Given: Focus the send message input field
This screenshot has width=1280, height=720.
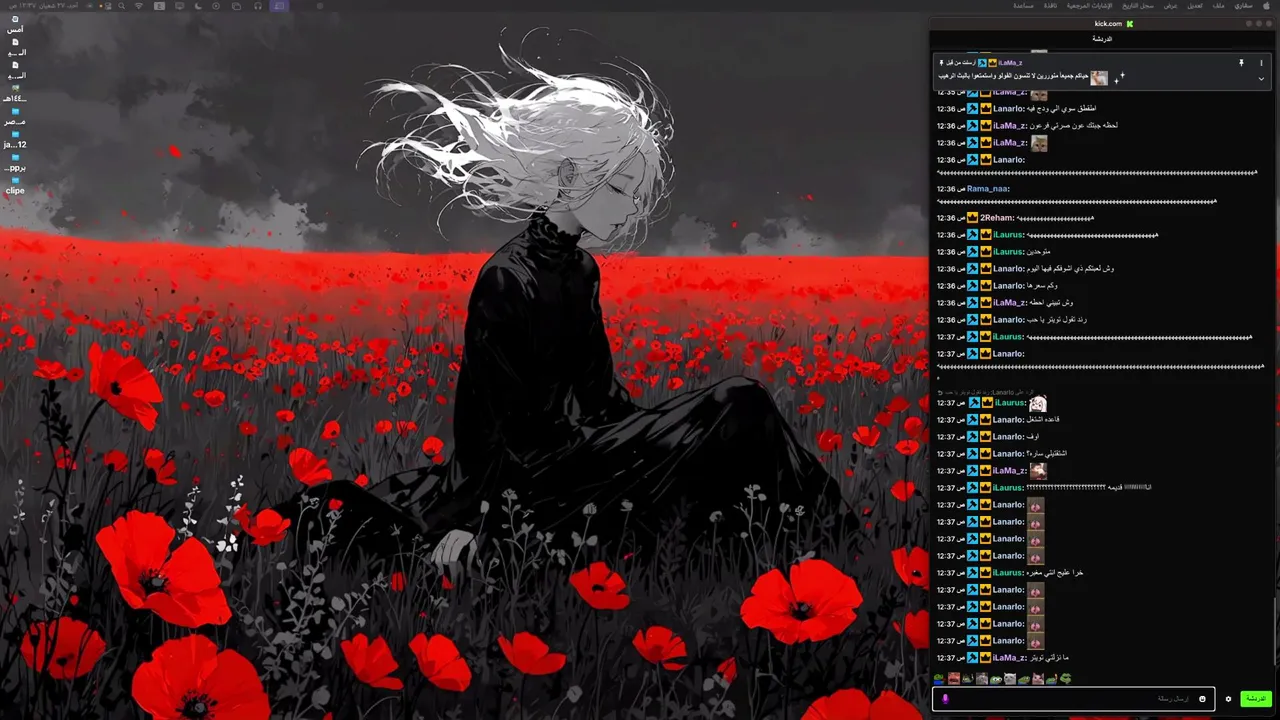Looking at the screenshot, I should (1075, 699).
